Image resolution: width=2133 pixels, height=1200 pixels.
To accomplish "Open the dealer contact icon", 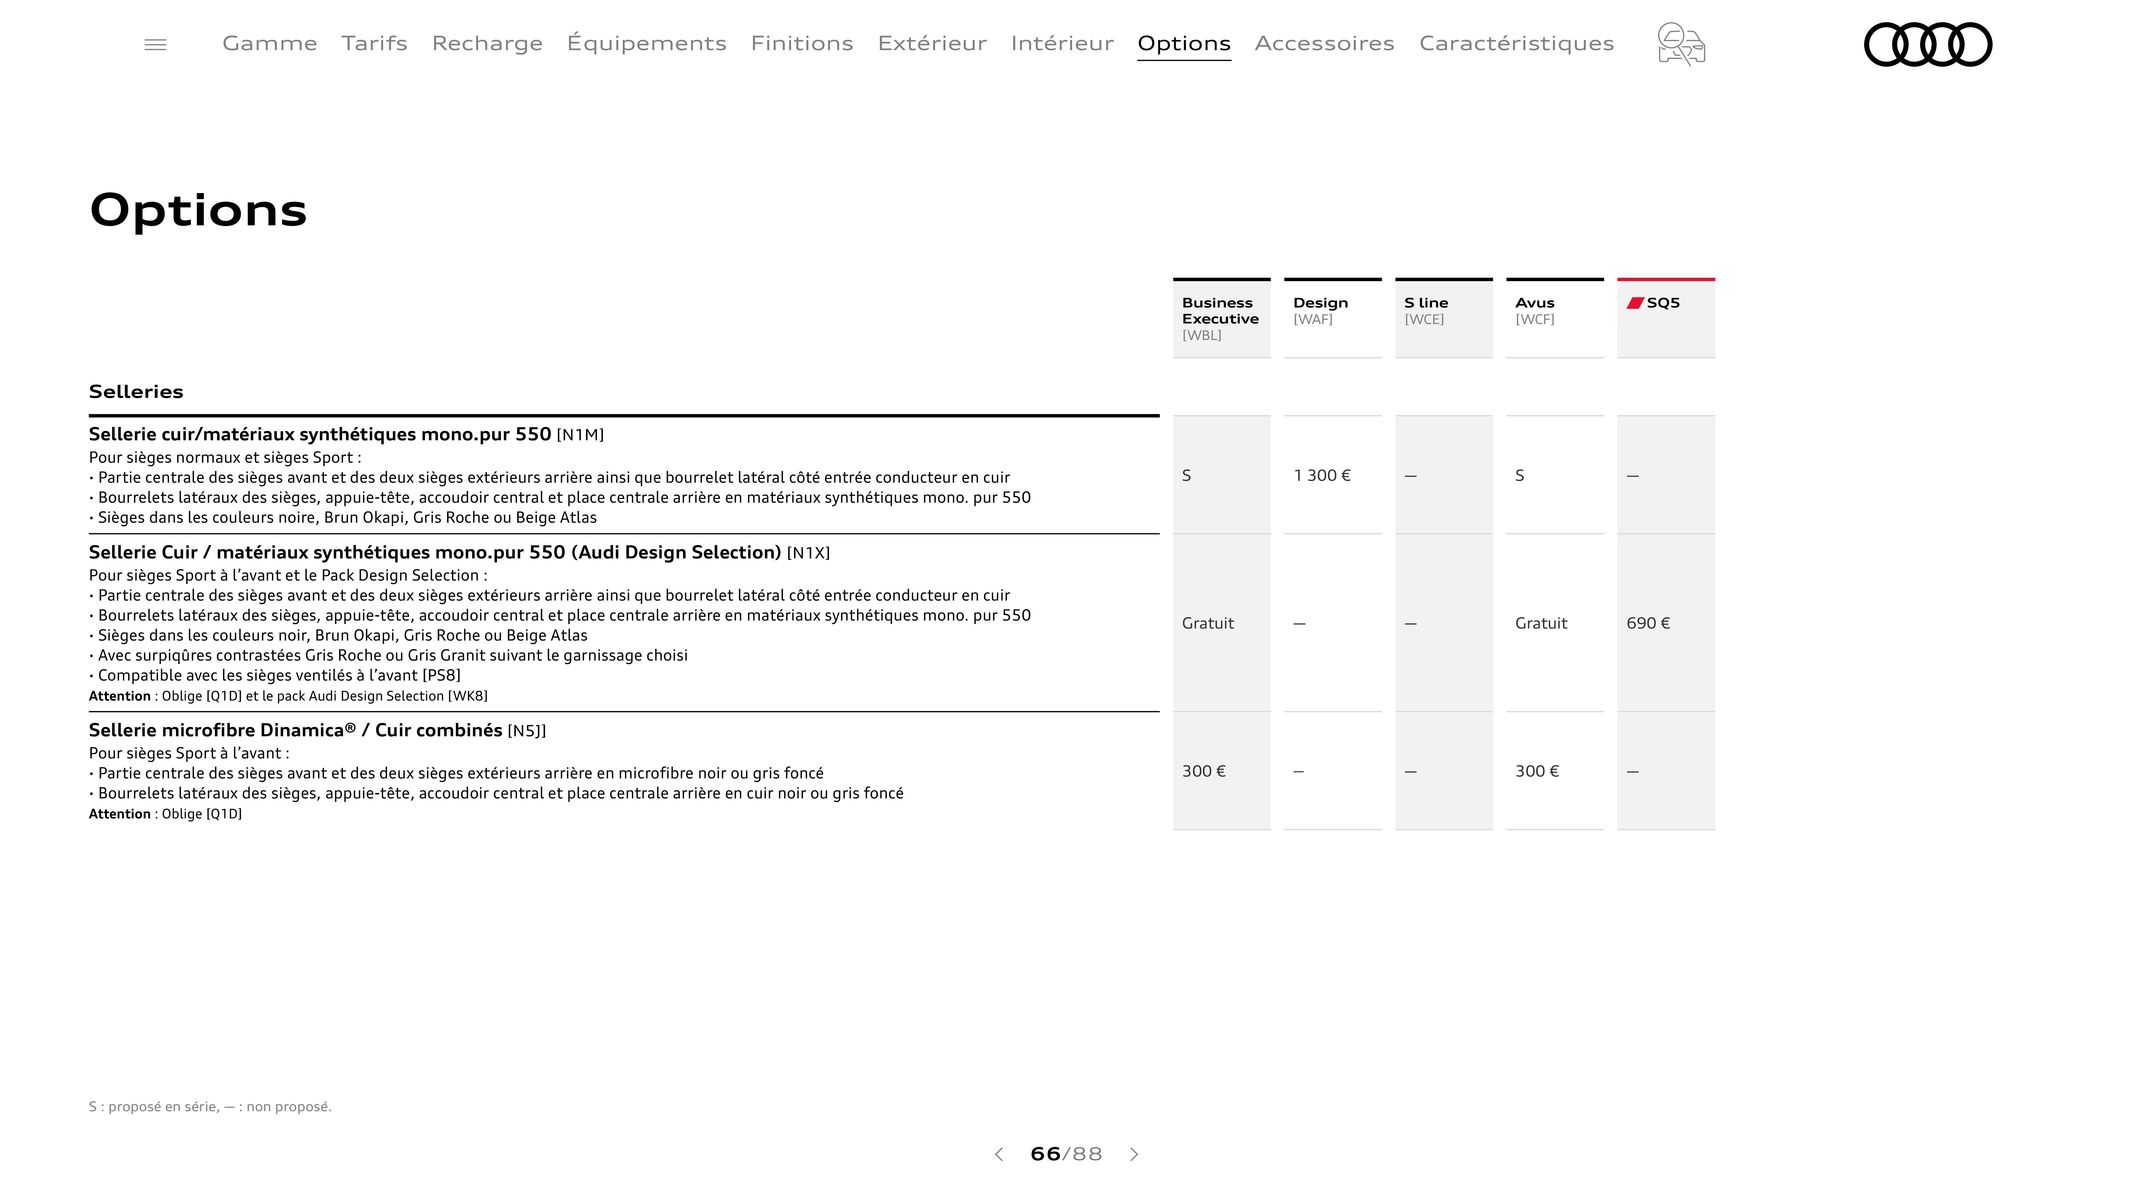I will click(1681, 44).
